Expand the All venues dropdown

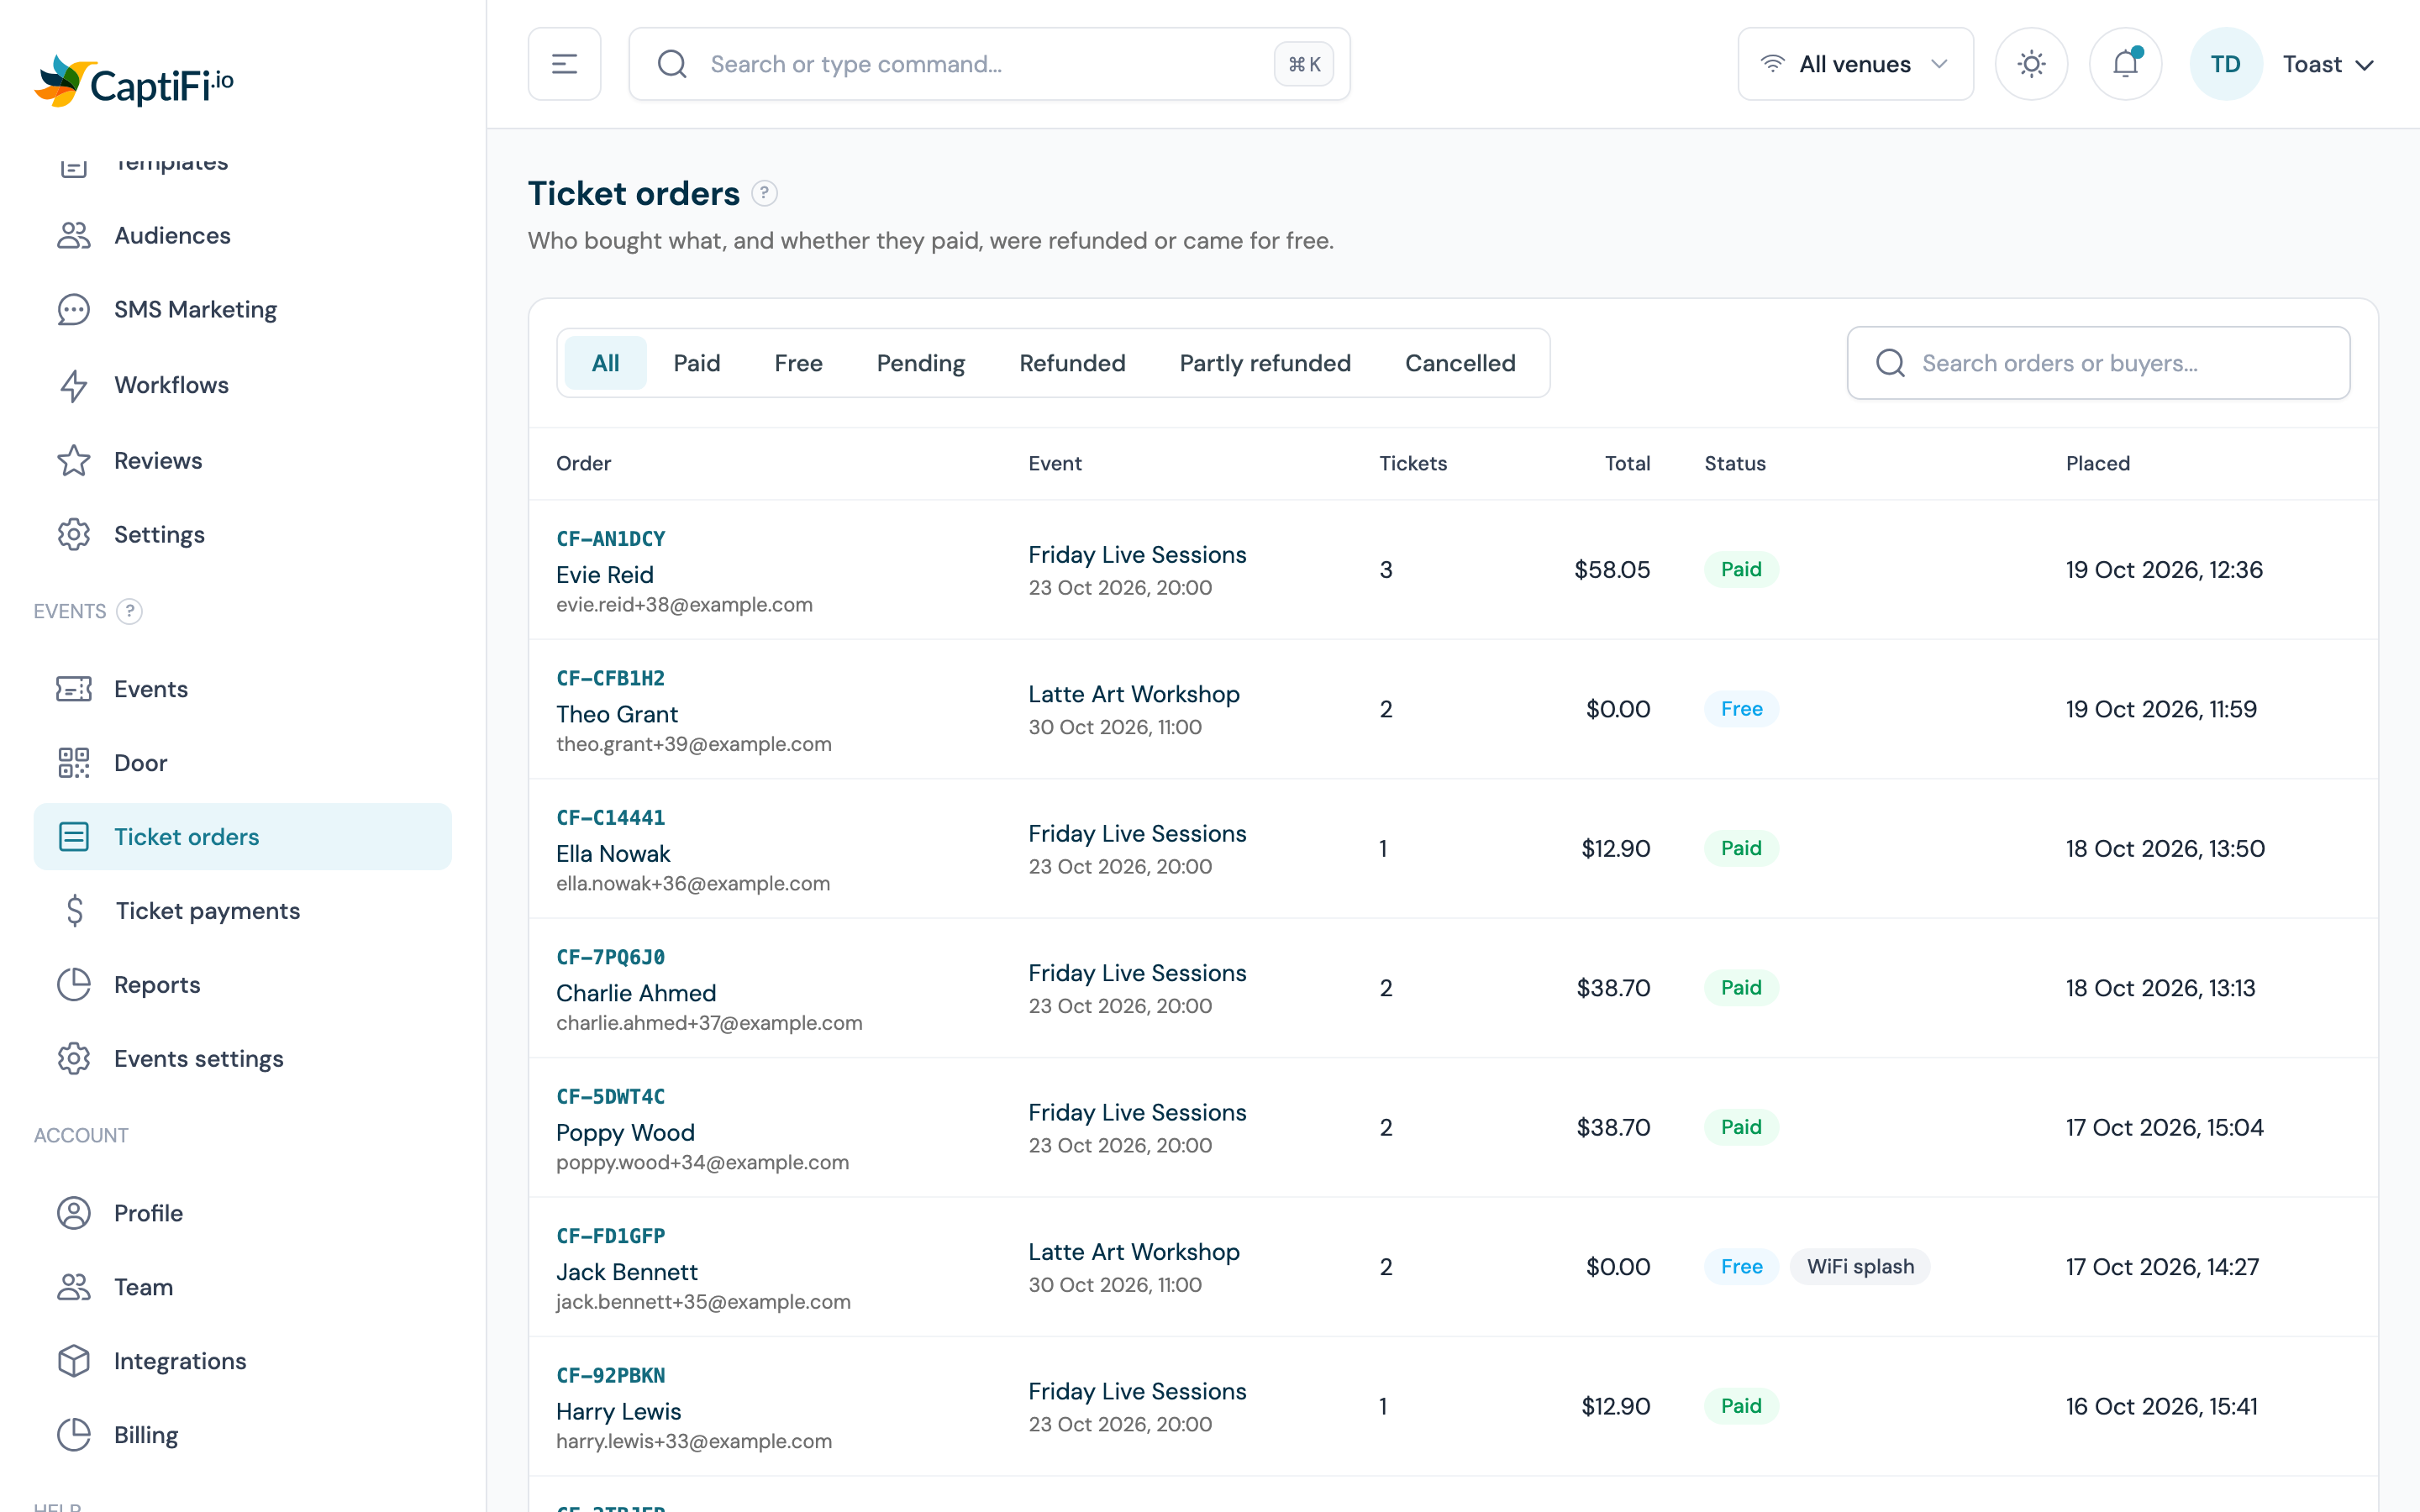click(1855, 64)
